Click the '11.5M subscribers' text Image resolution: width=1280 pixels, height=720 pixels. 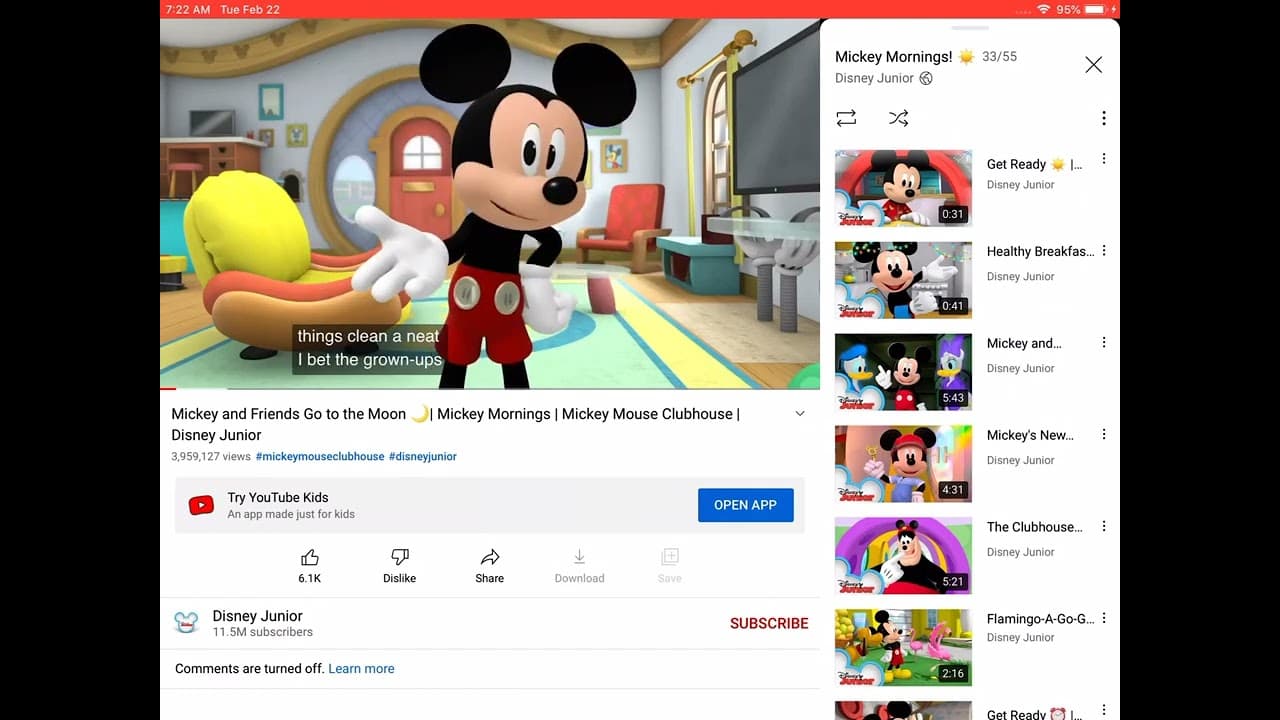(263, 632)
